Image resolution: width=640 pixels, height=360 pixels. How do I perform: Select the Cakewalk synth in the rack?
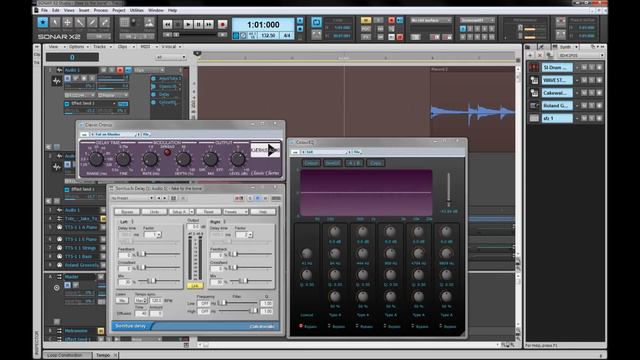[x=557, y=93]
